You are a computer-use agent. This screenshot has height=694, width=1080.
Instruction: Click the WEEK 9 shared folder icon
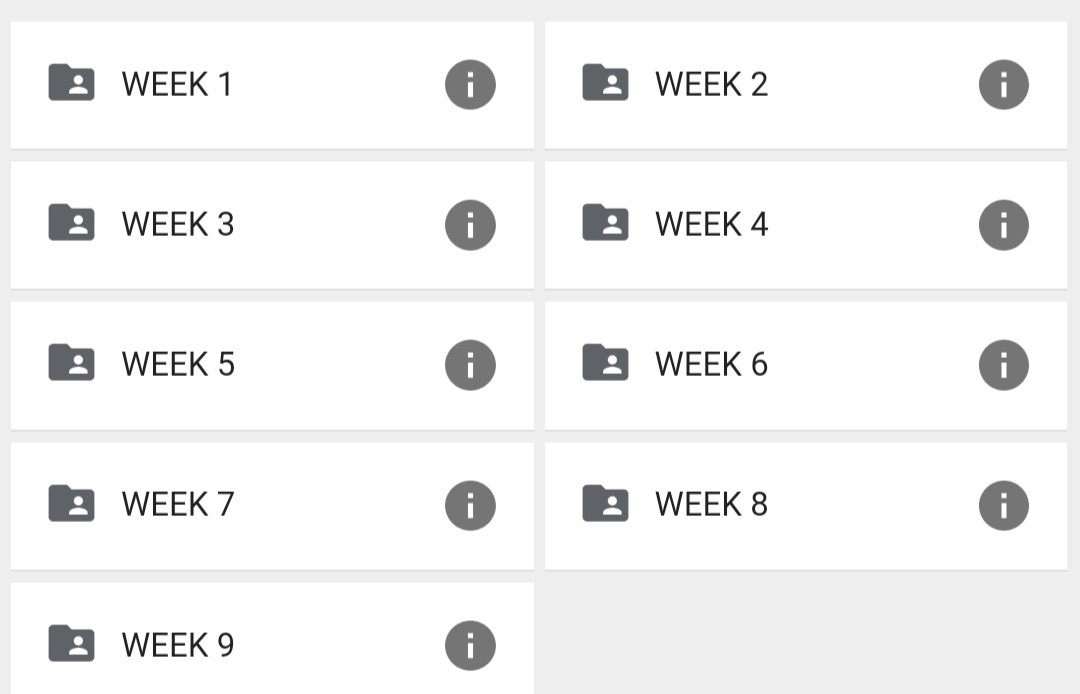pyautogui.click(x=71, y=643)
